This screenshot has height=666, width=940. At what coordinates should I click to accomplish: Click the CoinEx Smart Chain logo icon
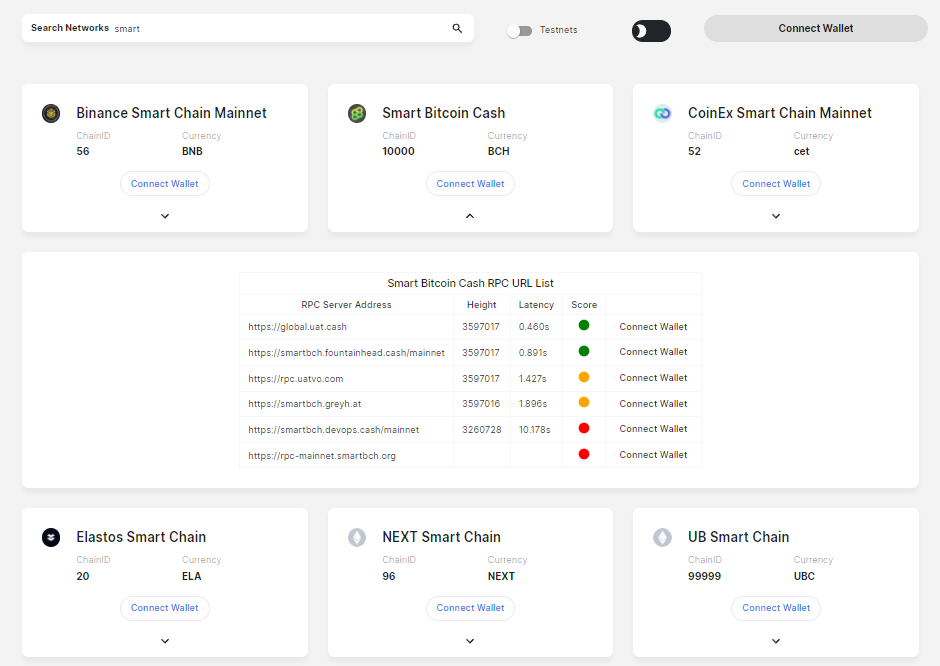tap(662, 113)
